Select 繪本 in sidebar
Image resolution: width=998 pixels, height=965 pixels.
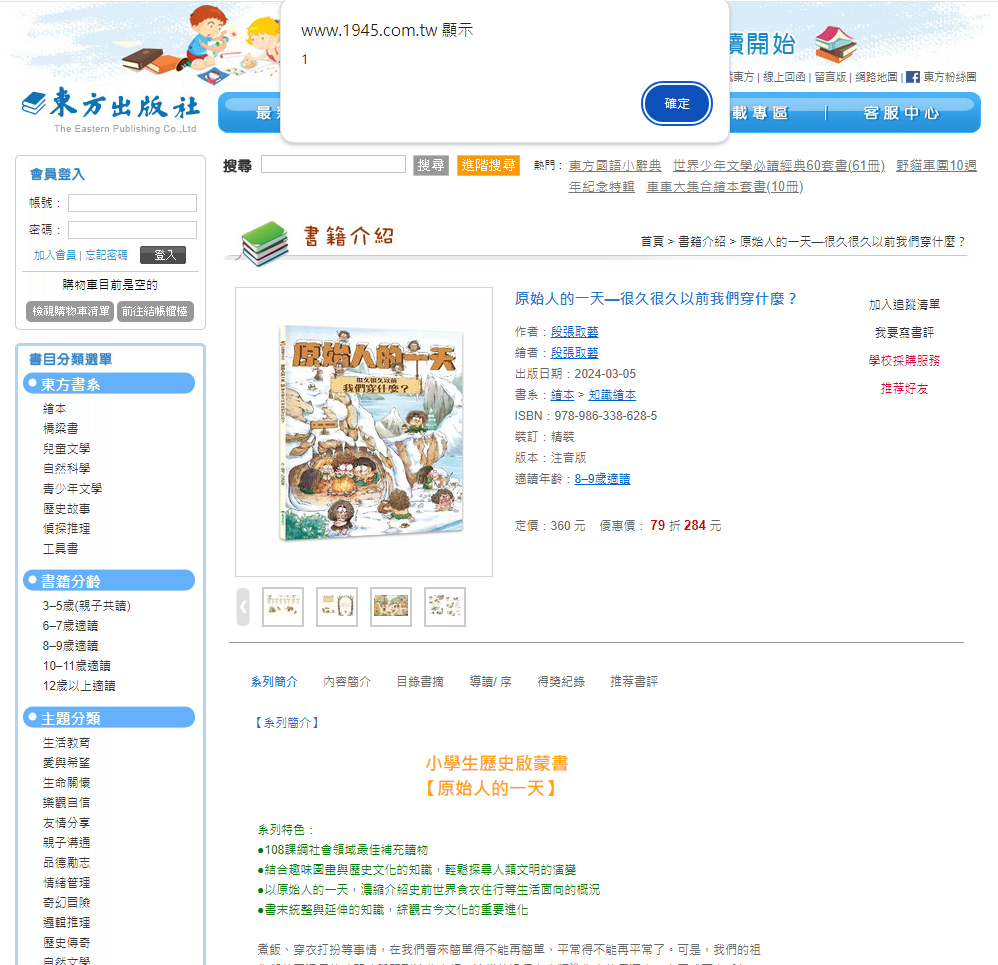[x=55, y=409]
